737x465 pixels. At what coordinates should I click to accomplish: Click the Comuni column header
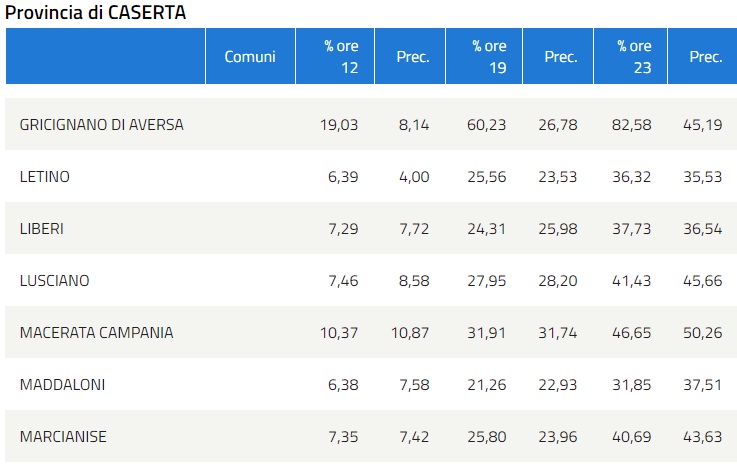[x=249, y=57]
